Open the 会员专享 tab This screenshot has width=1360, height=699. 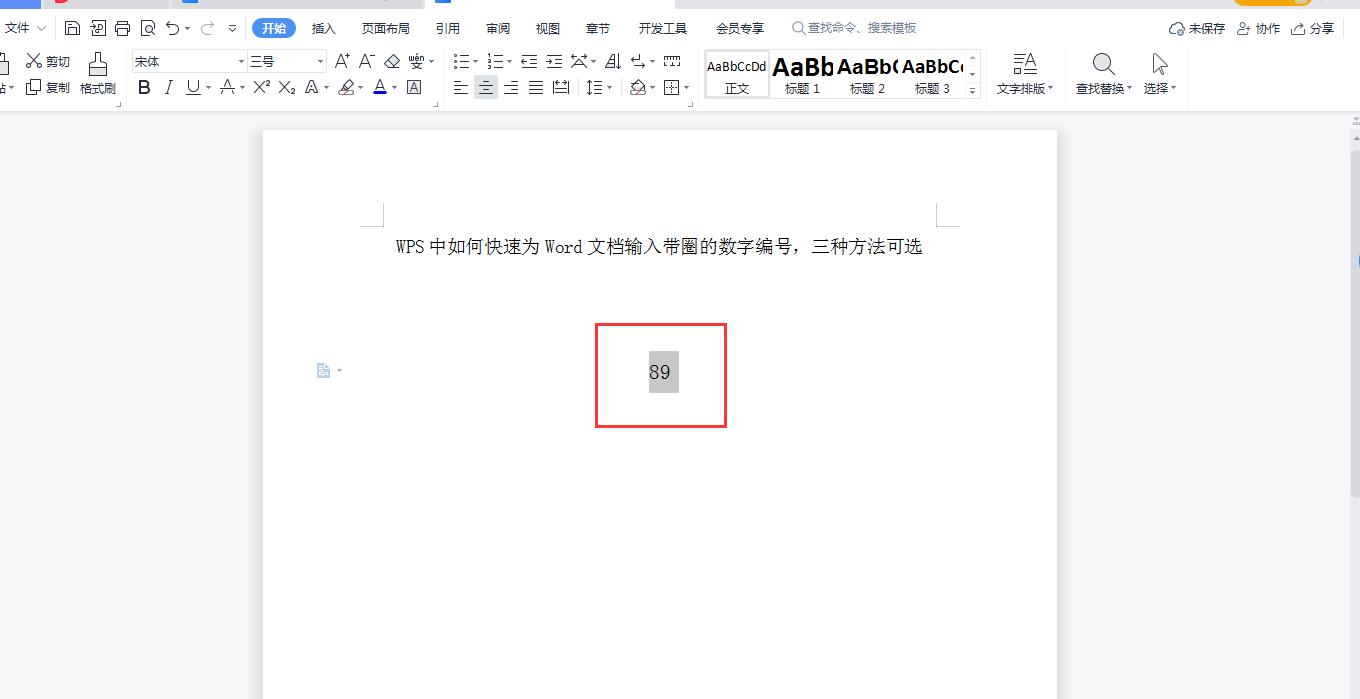740,28
